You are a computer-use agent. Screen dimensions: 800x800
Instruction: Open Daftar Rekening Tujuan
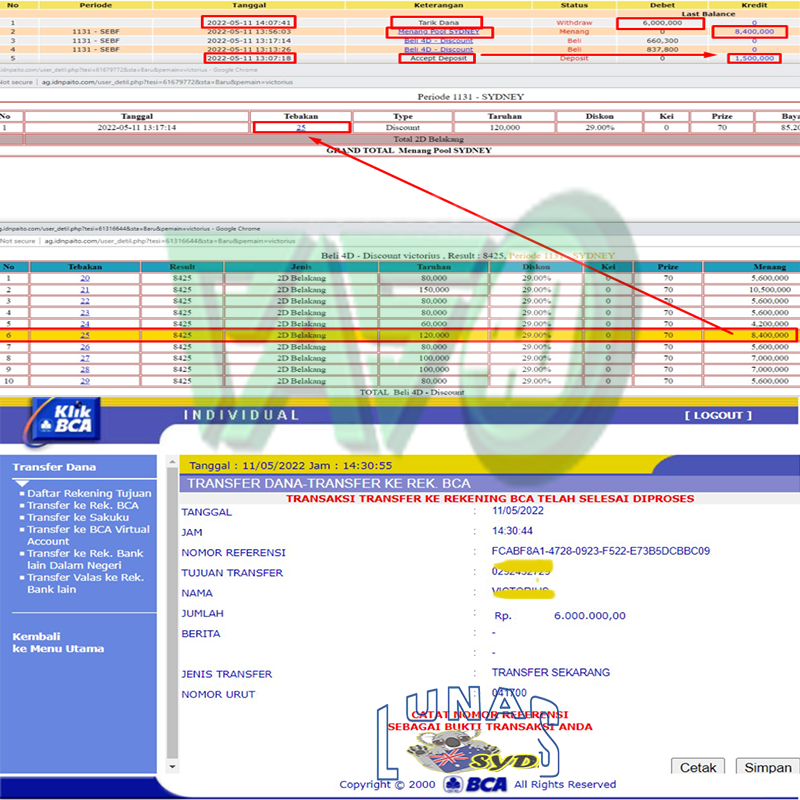tap(89, 493)
